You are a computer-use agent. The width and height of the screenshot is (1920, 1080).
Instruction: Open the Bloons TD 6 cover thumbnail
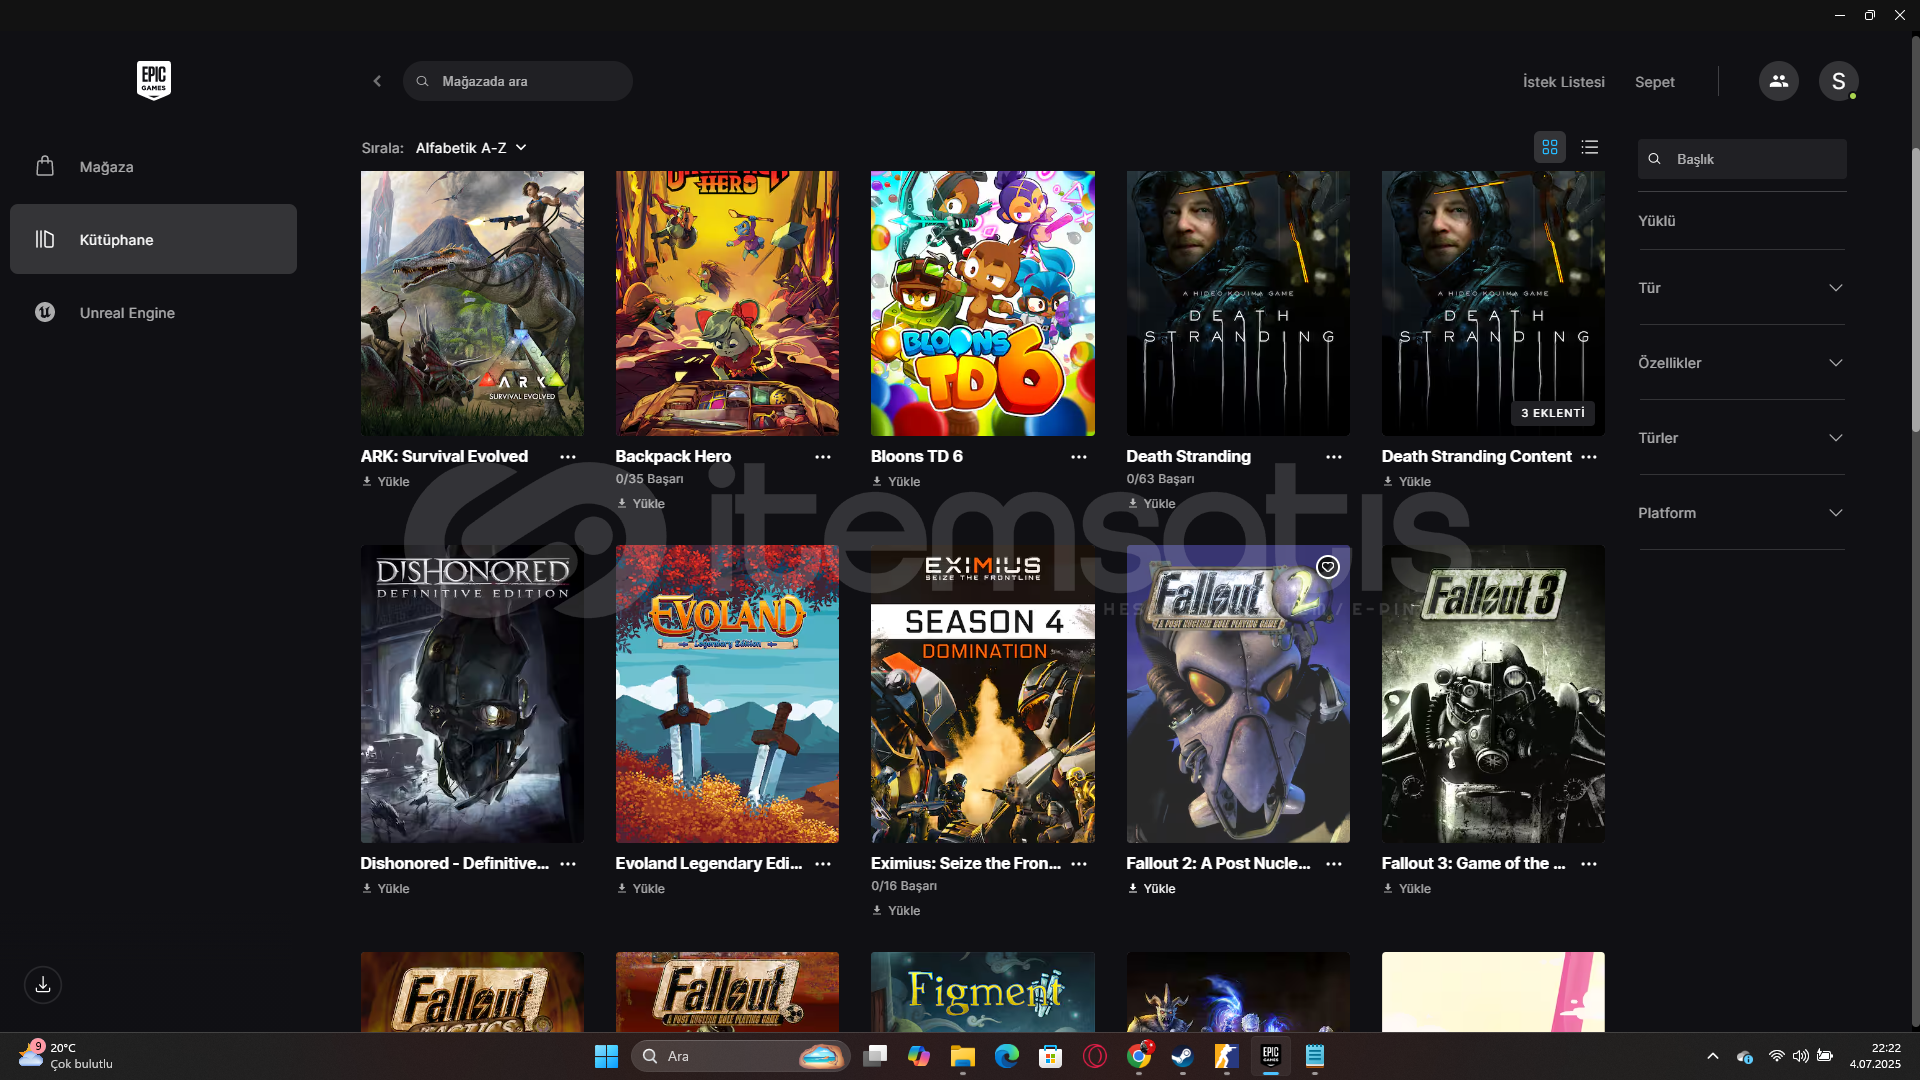[x=982, y=303]
